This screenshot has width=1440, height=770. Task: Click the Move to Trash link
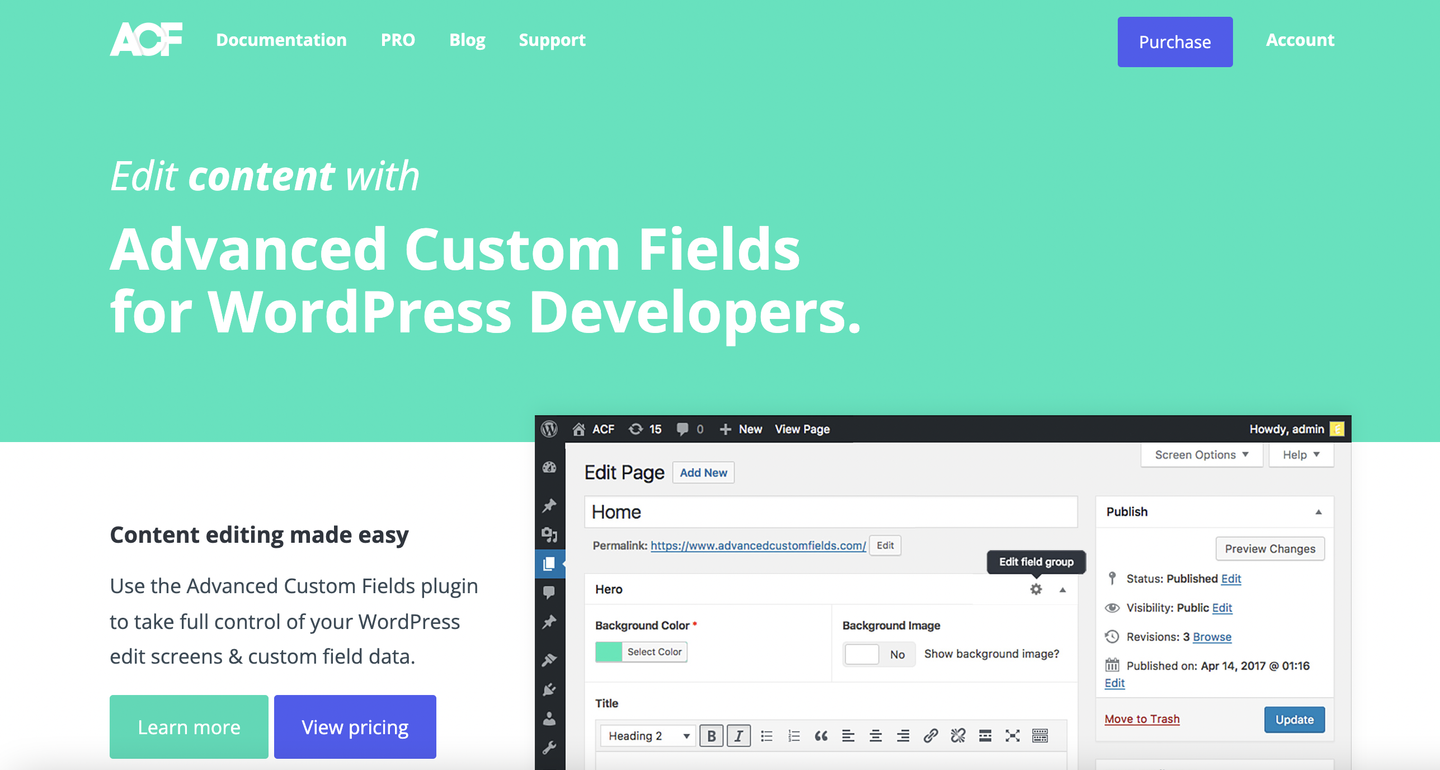click(1142, 719)
